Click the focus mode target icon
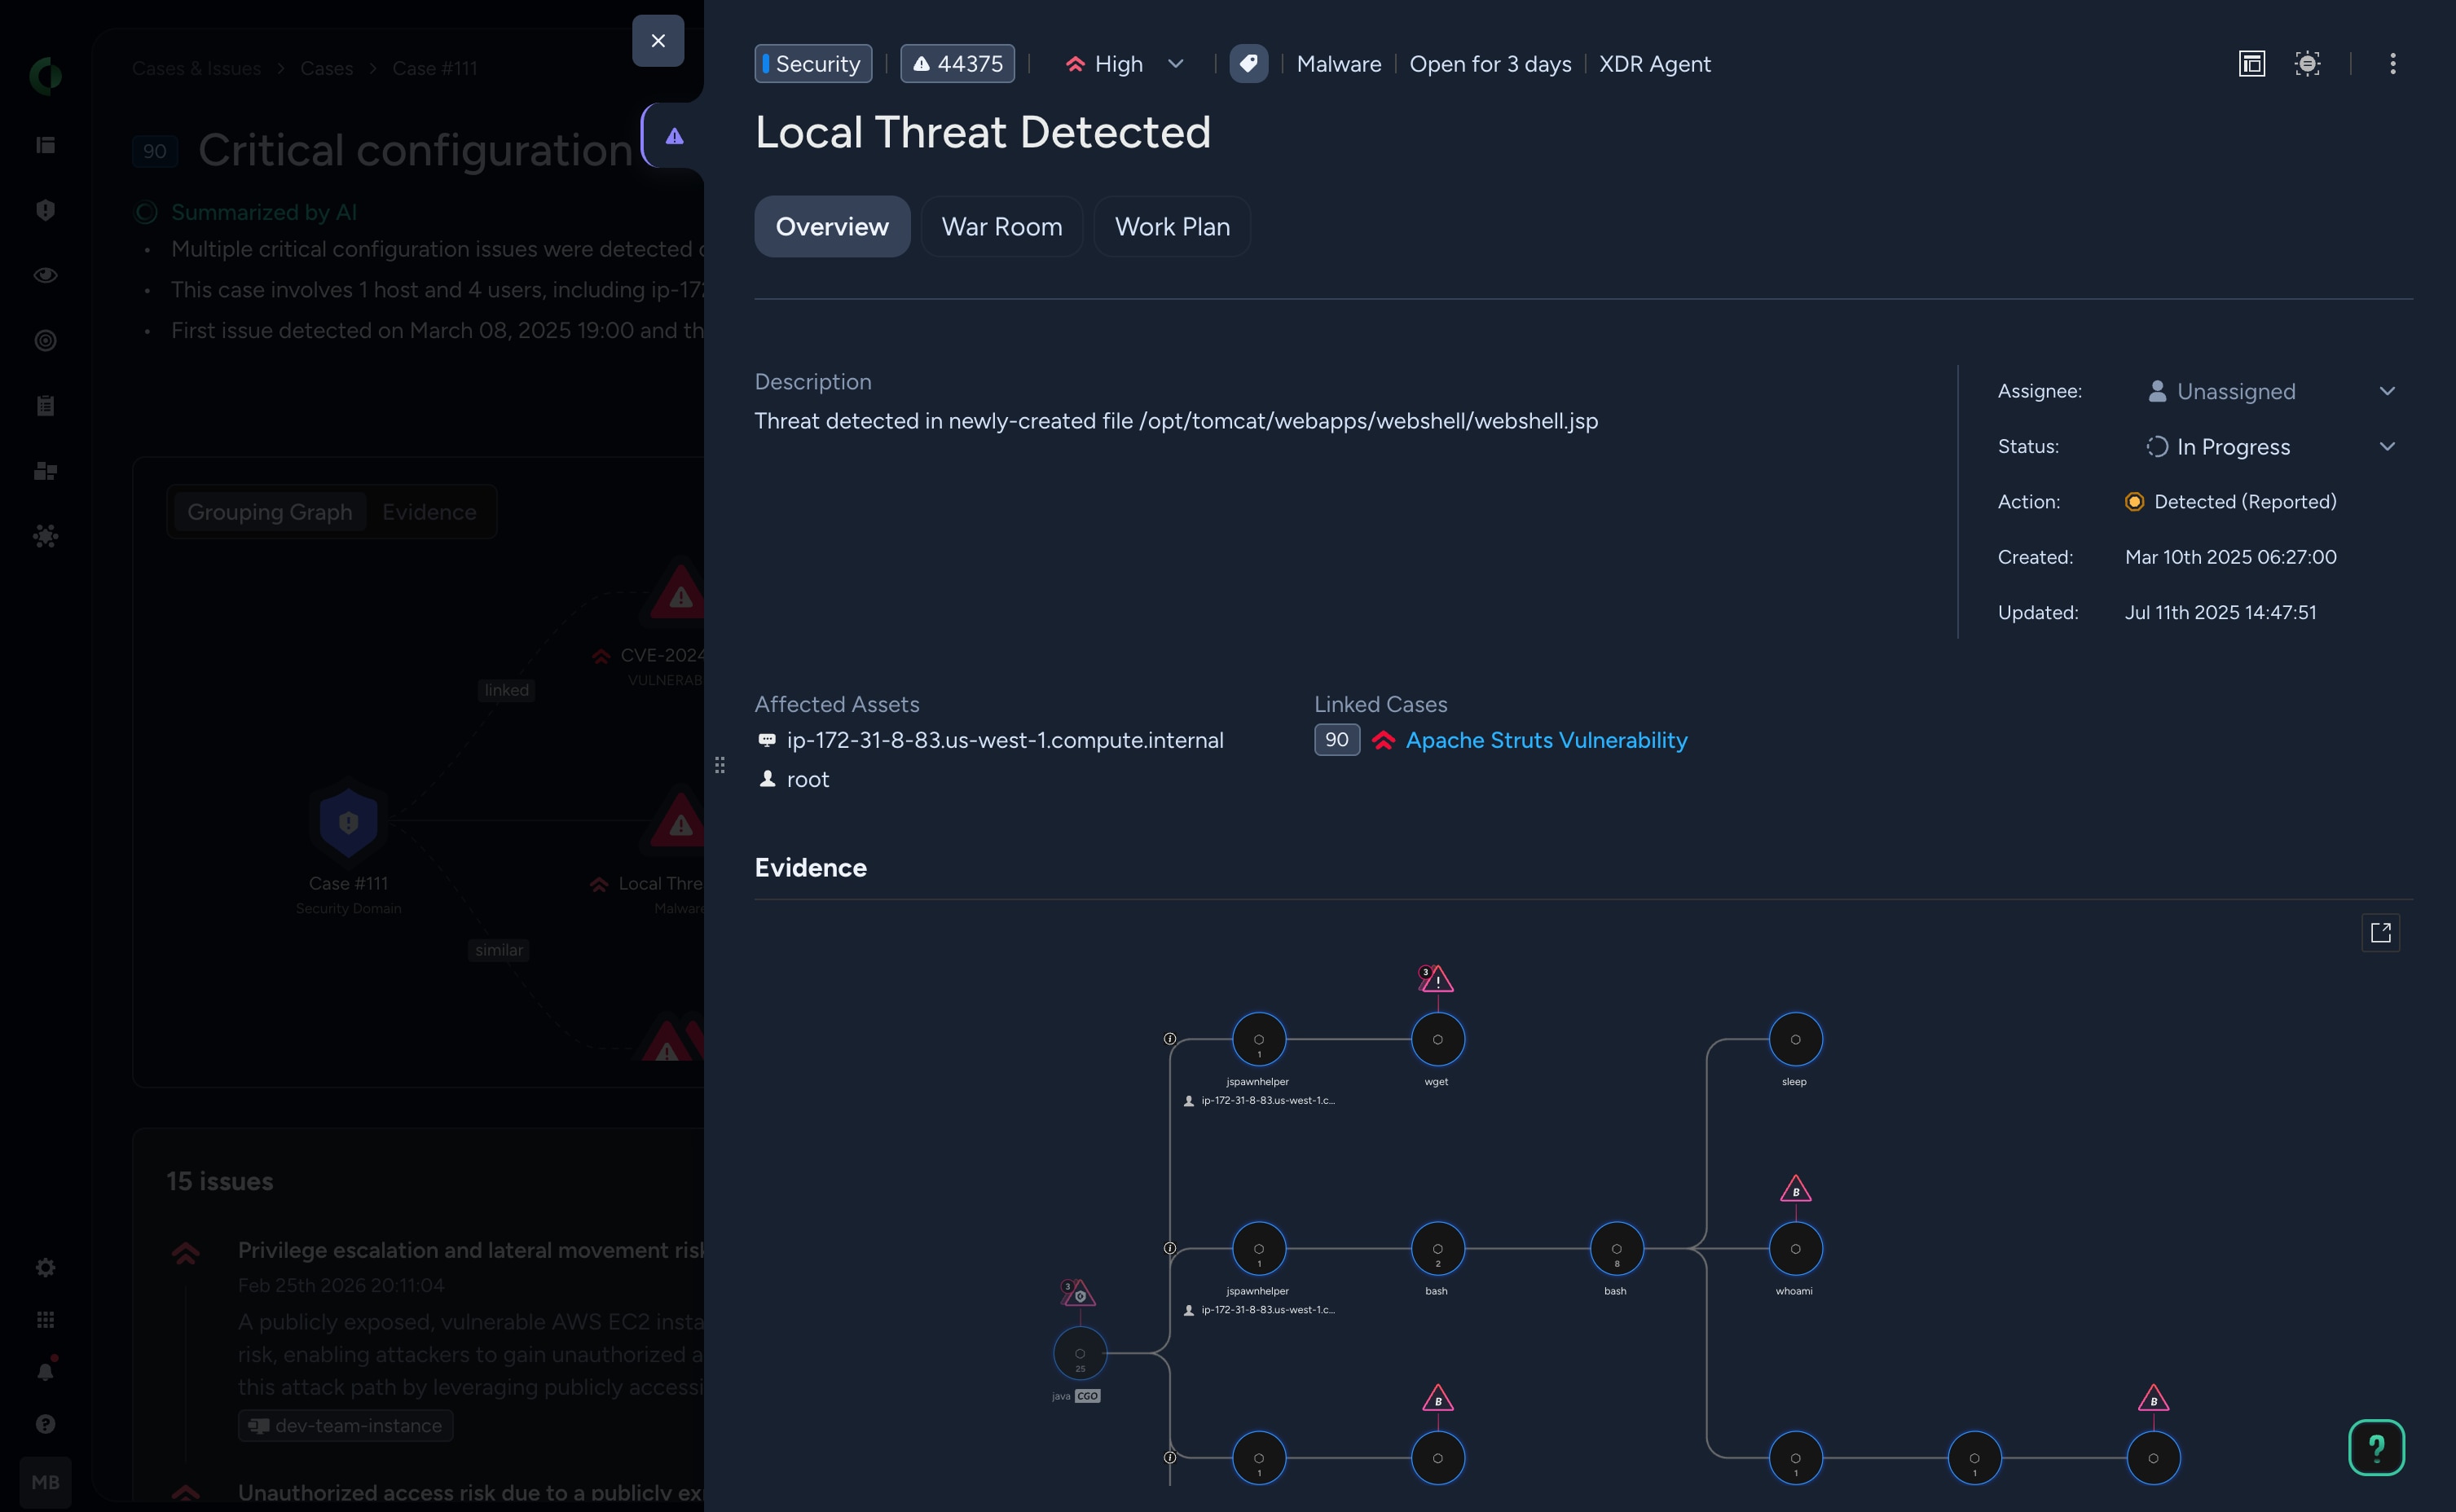 (2307, 64)
